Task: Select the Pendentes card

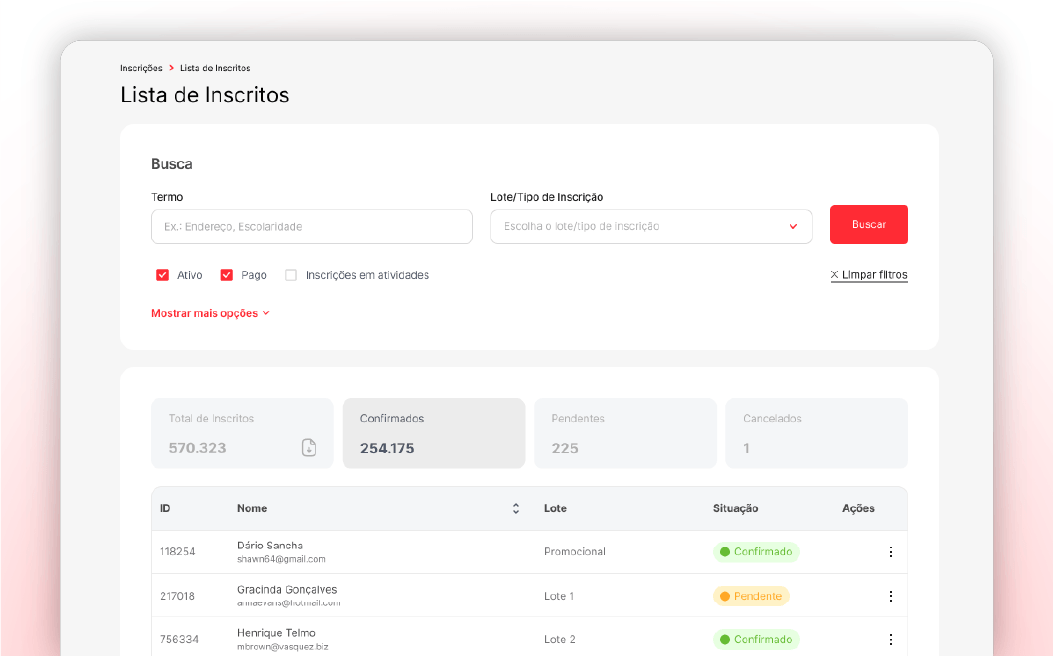Action: [625, 433]
